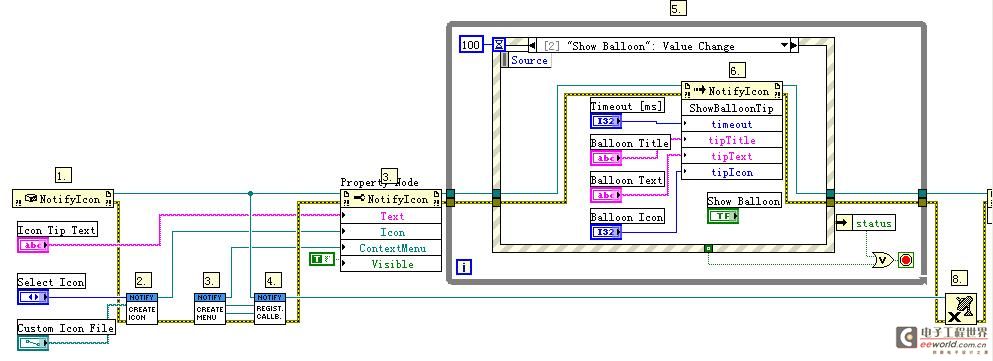The height and width of the screenshot is (361, 993).
Task: Click the NotifyIcon constructor node
Action: 63,199
